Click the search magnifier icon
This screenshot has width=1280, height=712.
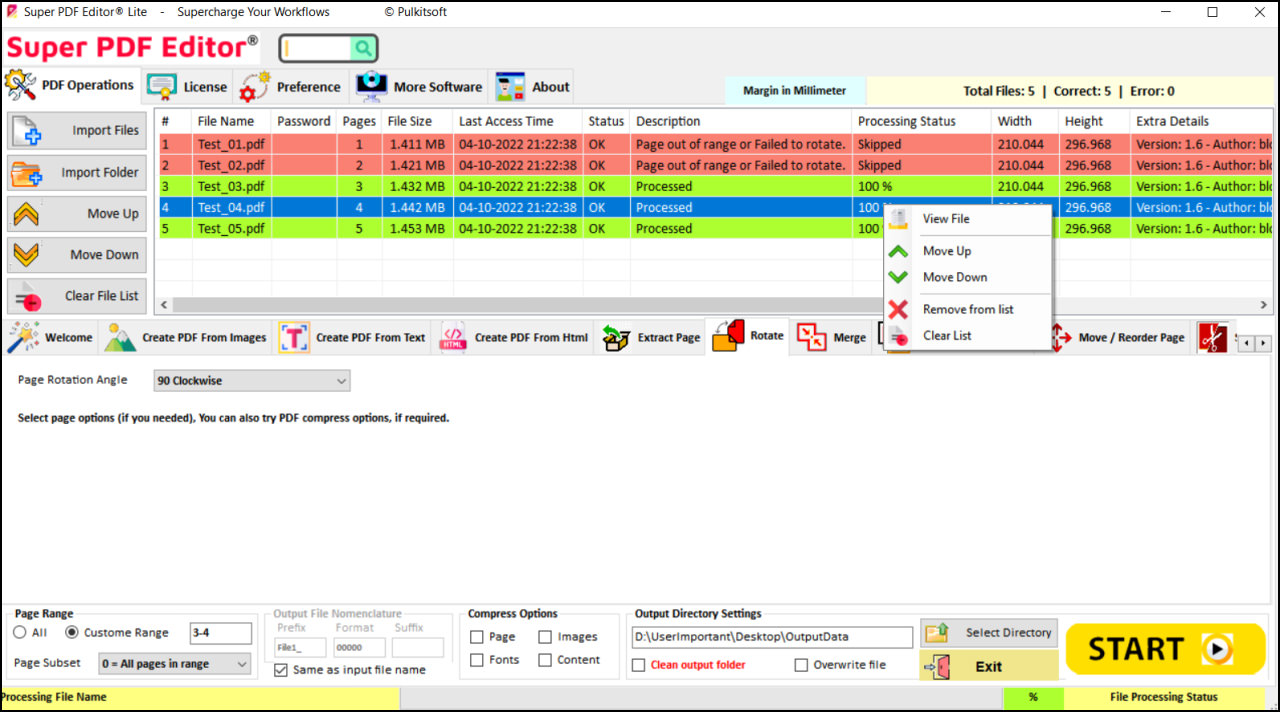[x=365, y=47]
